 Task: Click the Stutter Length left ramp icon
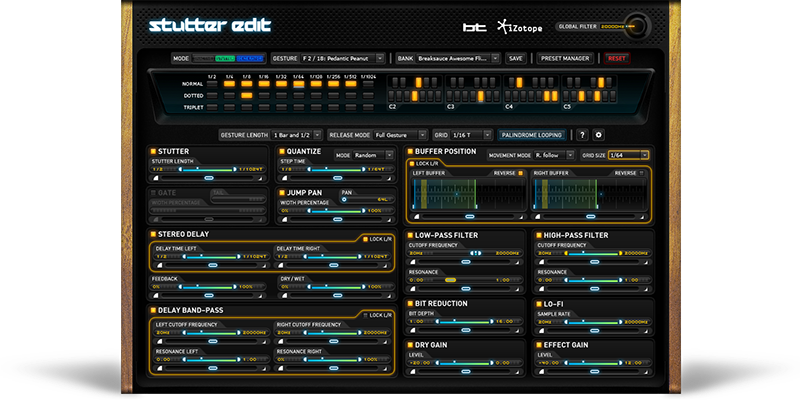[156, 178]
